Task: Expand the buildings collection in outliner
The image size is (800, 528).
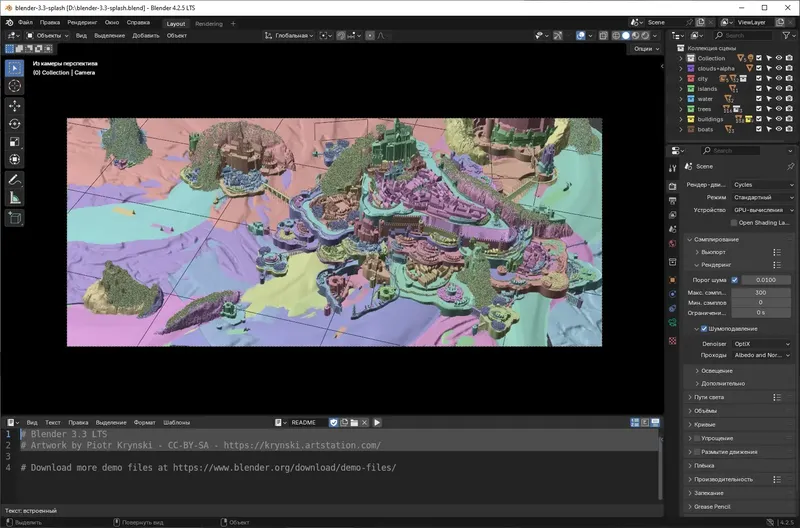Action: click(681, 119)
